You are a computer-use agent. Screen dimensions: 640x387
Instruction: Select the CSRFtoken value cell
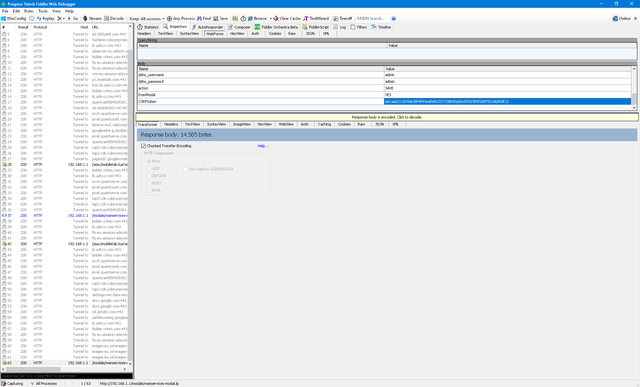tap(507, 101)
